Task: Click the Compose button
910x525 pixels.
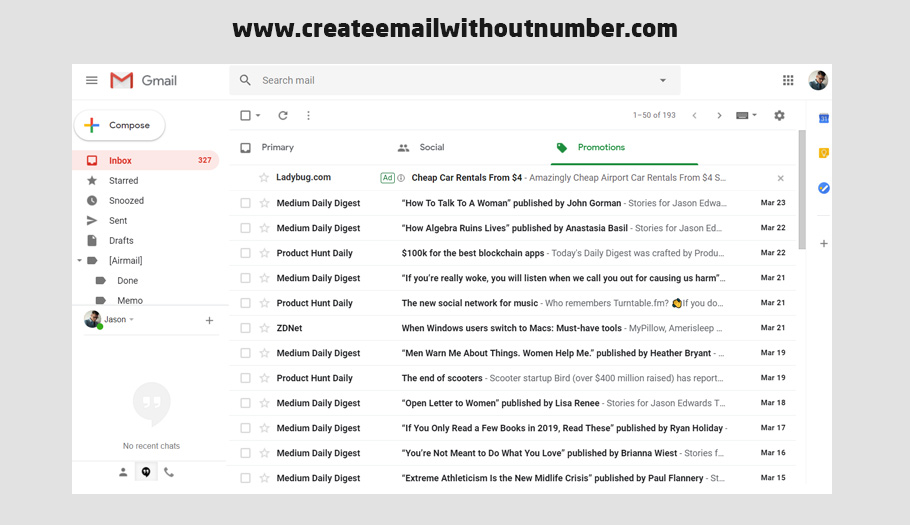Action: point(120,125)
